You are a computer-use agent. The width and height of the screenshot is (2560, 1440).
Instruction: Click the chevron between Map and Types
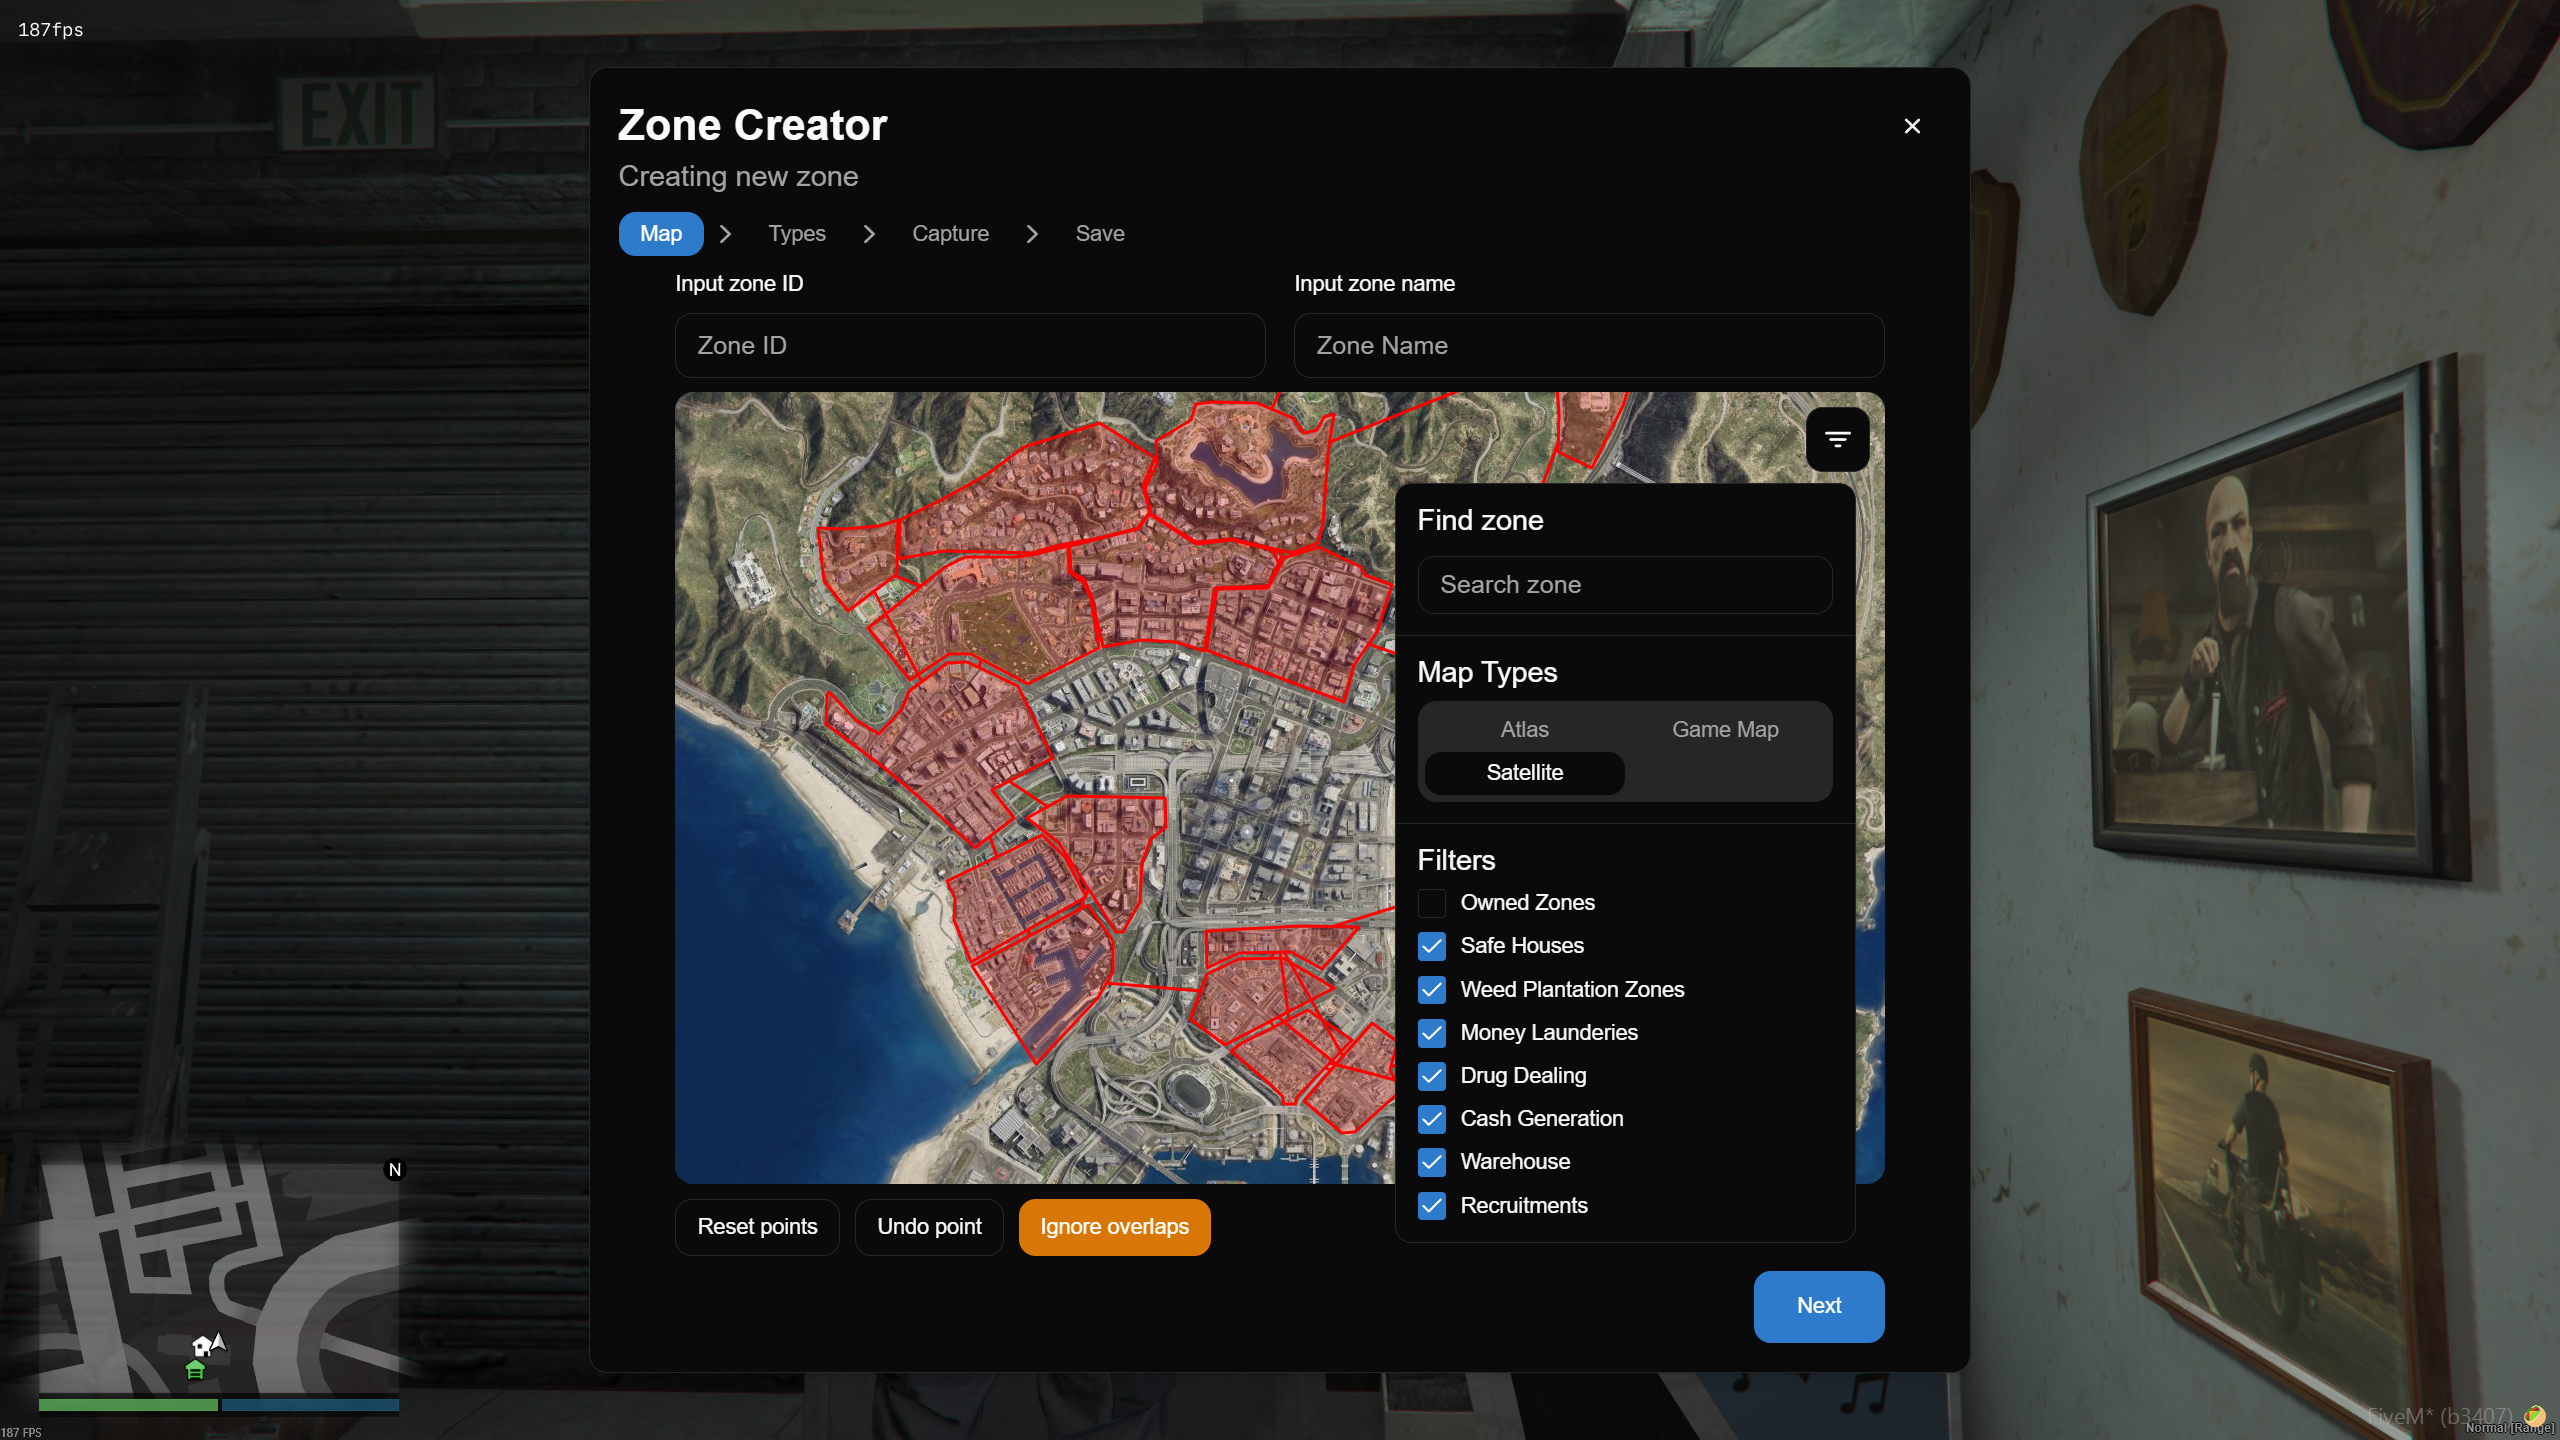(726, 233)
